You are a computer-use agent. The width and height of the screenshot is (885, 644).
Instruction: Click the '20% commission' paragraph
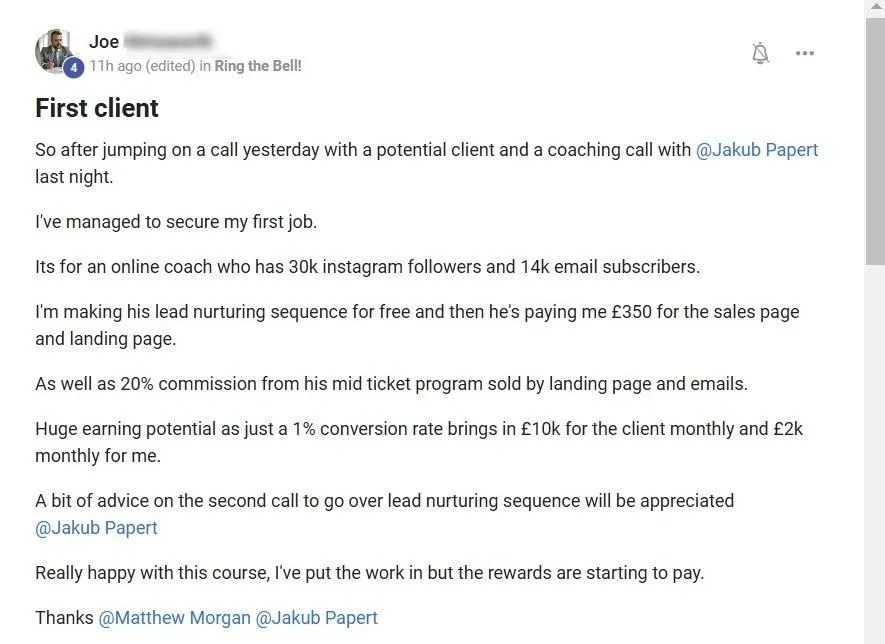click(391, 384)
